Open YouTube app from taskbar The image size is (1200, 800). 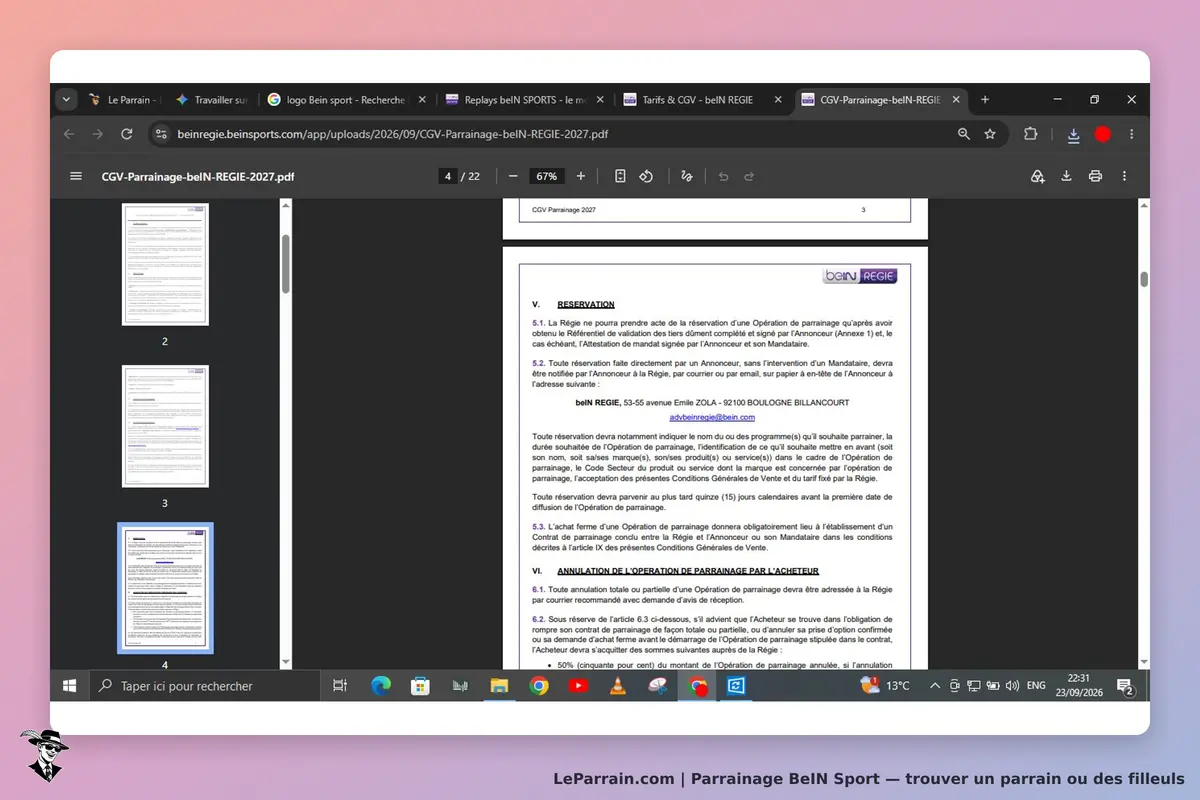pyautogui.click(x=578, y=686)
